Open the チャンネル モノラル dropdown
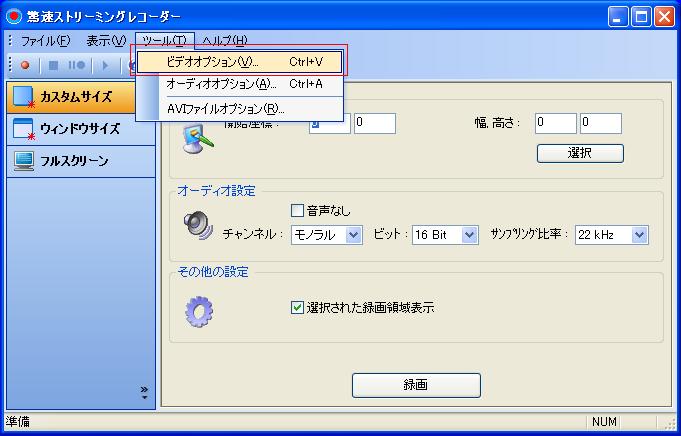Screen dimensions: 681x436 tap(327, 235)
